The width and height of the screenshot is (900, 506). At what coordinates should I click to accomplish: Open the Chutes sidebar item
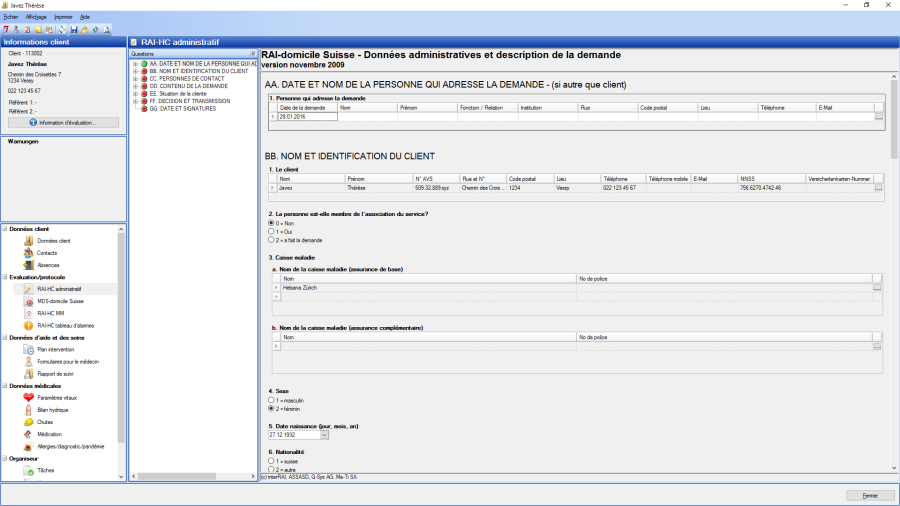[44, 422]
